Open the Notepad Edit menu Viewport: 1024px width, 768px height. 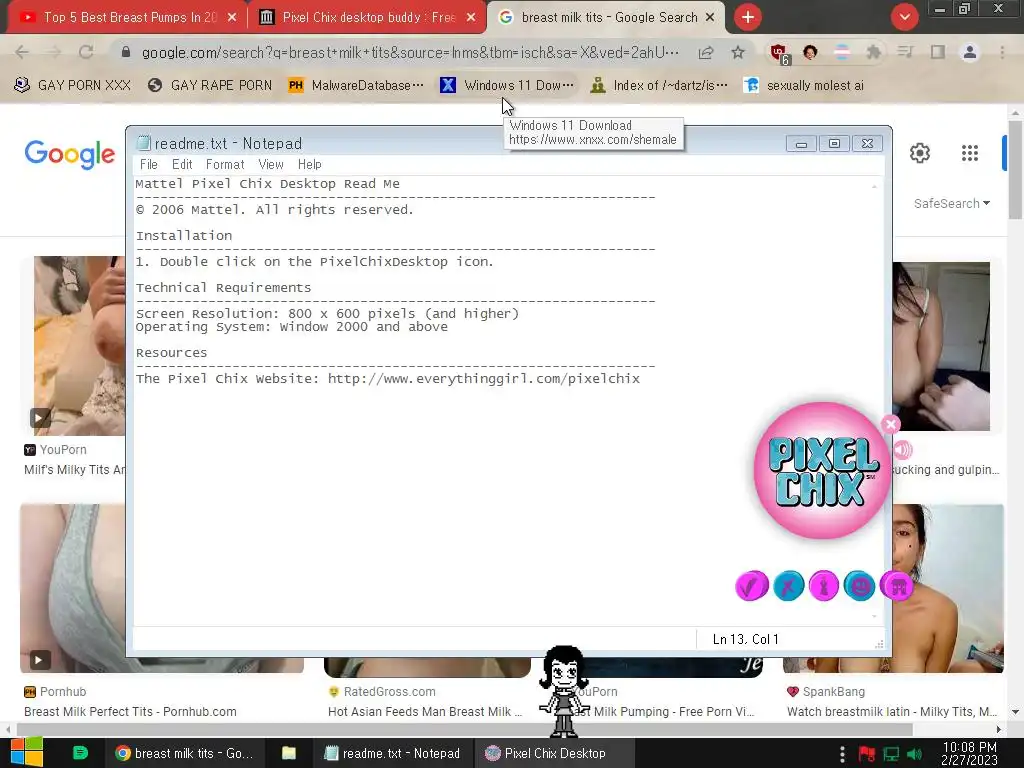coord(182,165)
